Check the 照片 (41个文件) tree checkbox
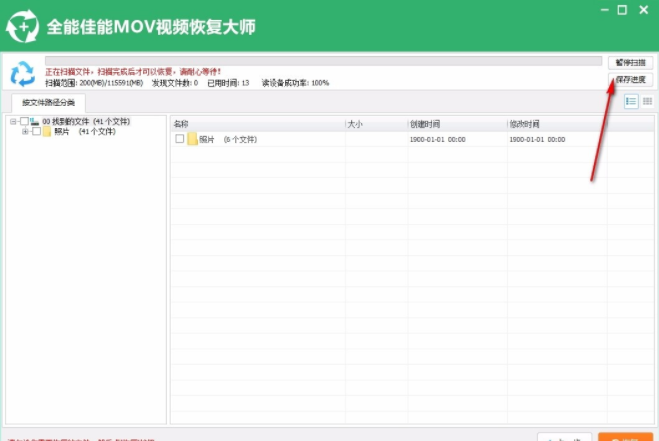Screen dimensions: 659x441 [37, 132]
